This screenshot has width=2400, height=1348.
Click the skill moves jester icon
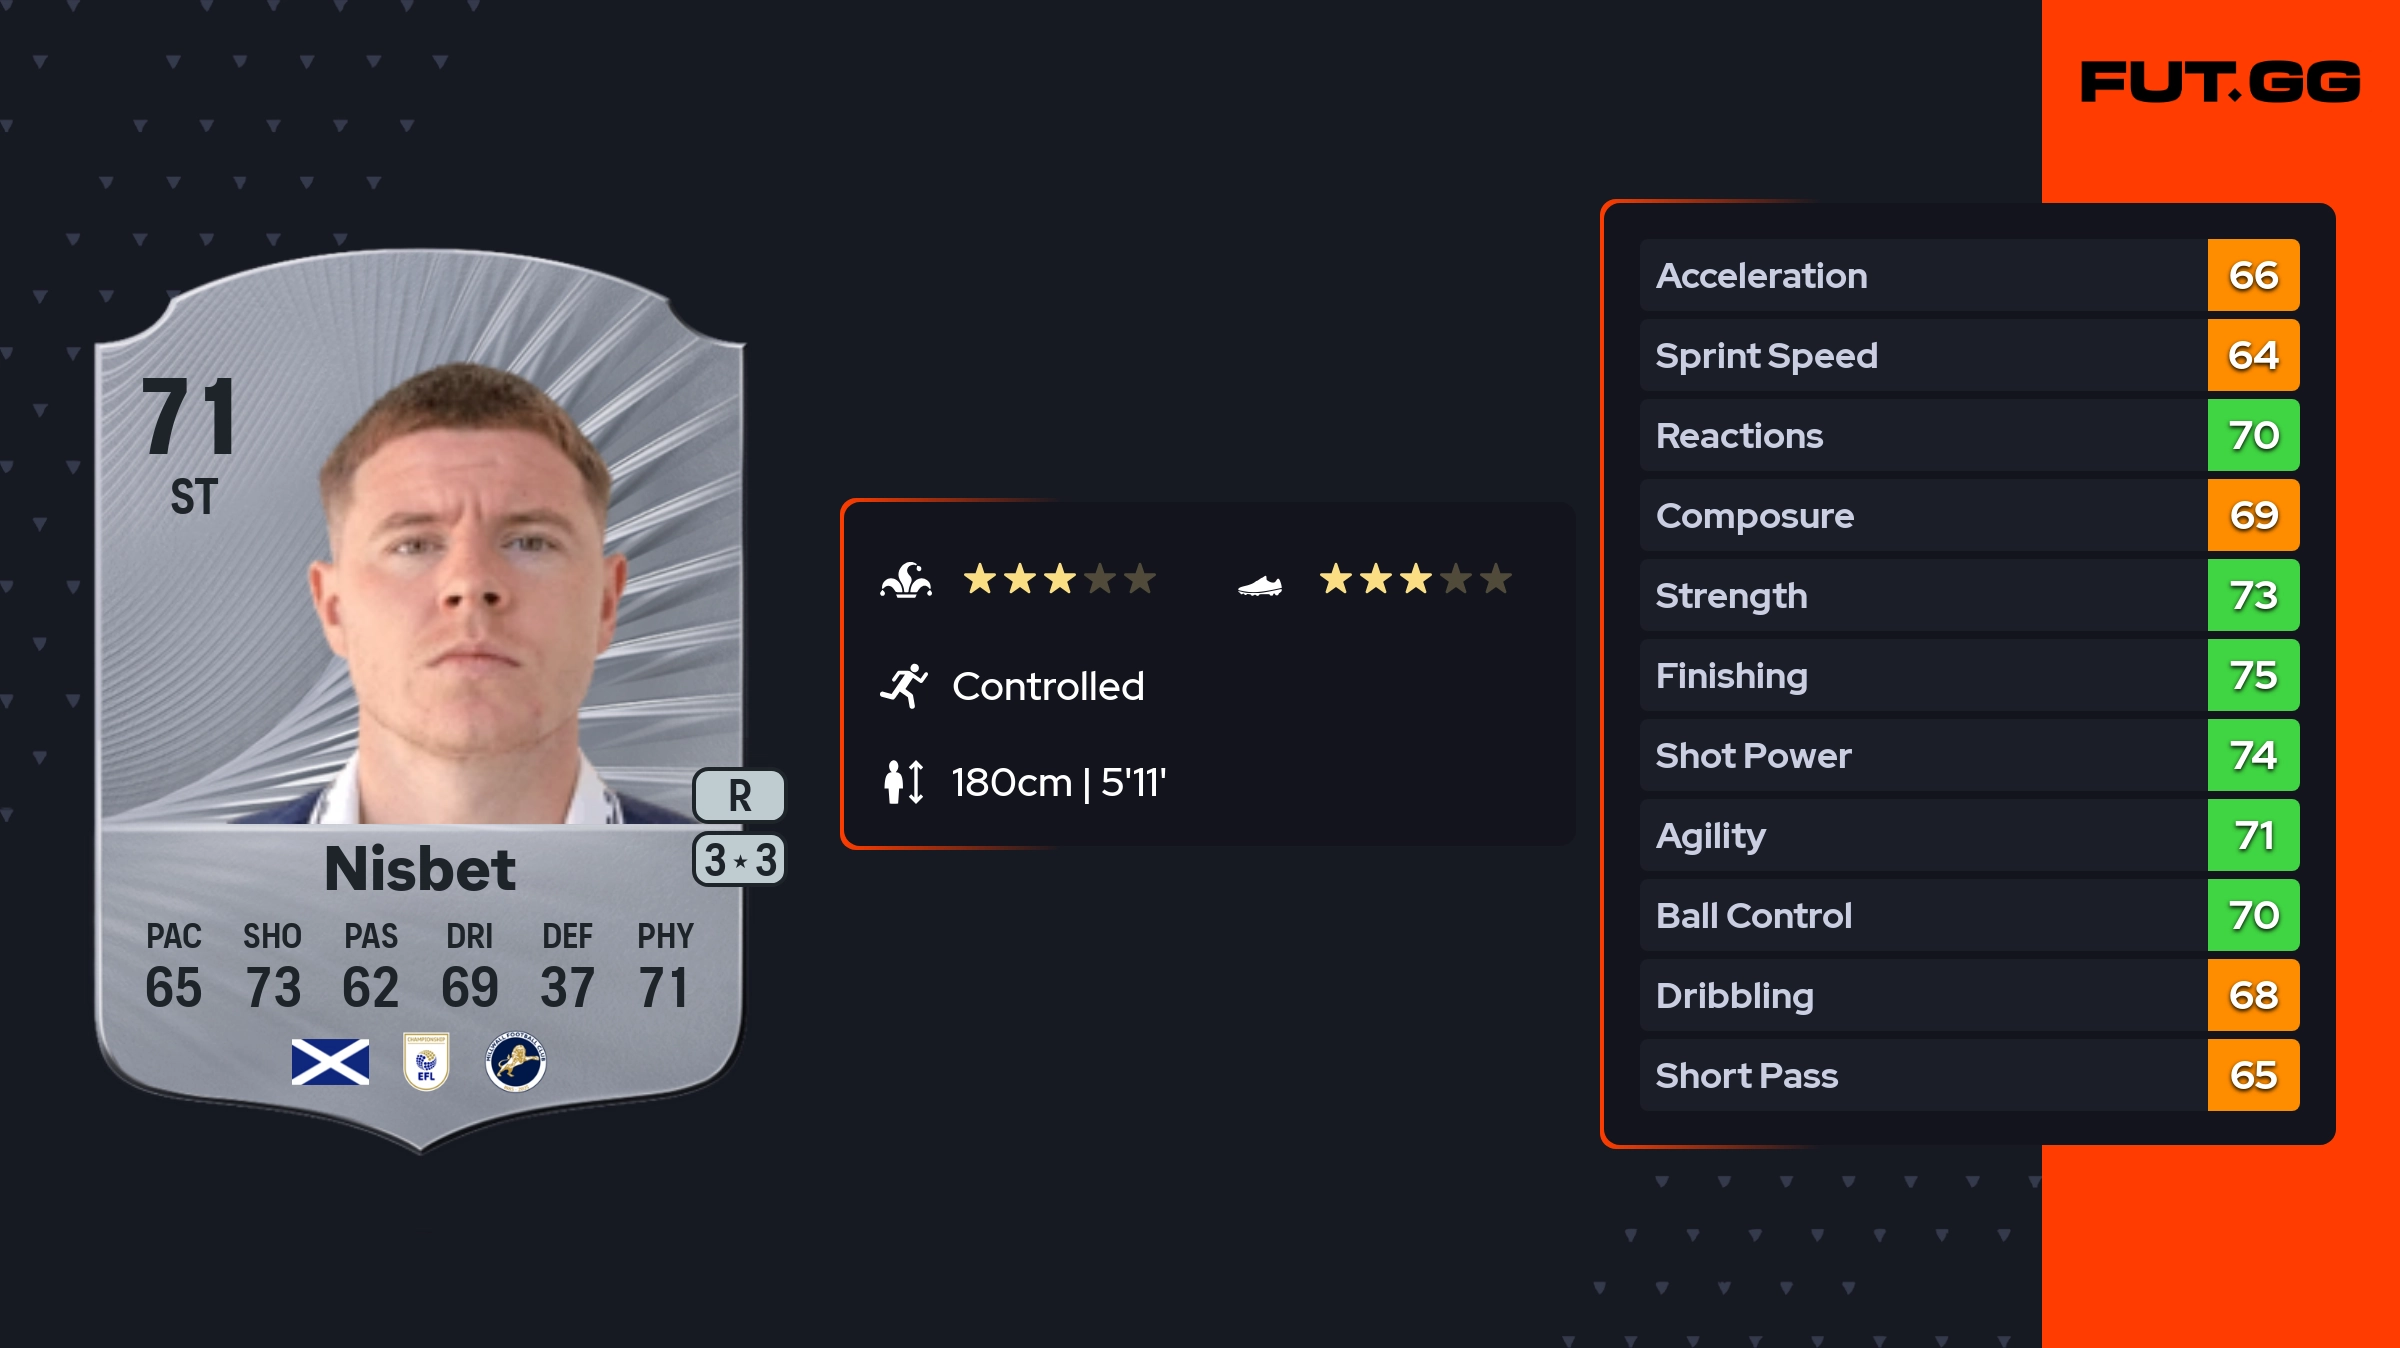(x=906, y=580)
